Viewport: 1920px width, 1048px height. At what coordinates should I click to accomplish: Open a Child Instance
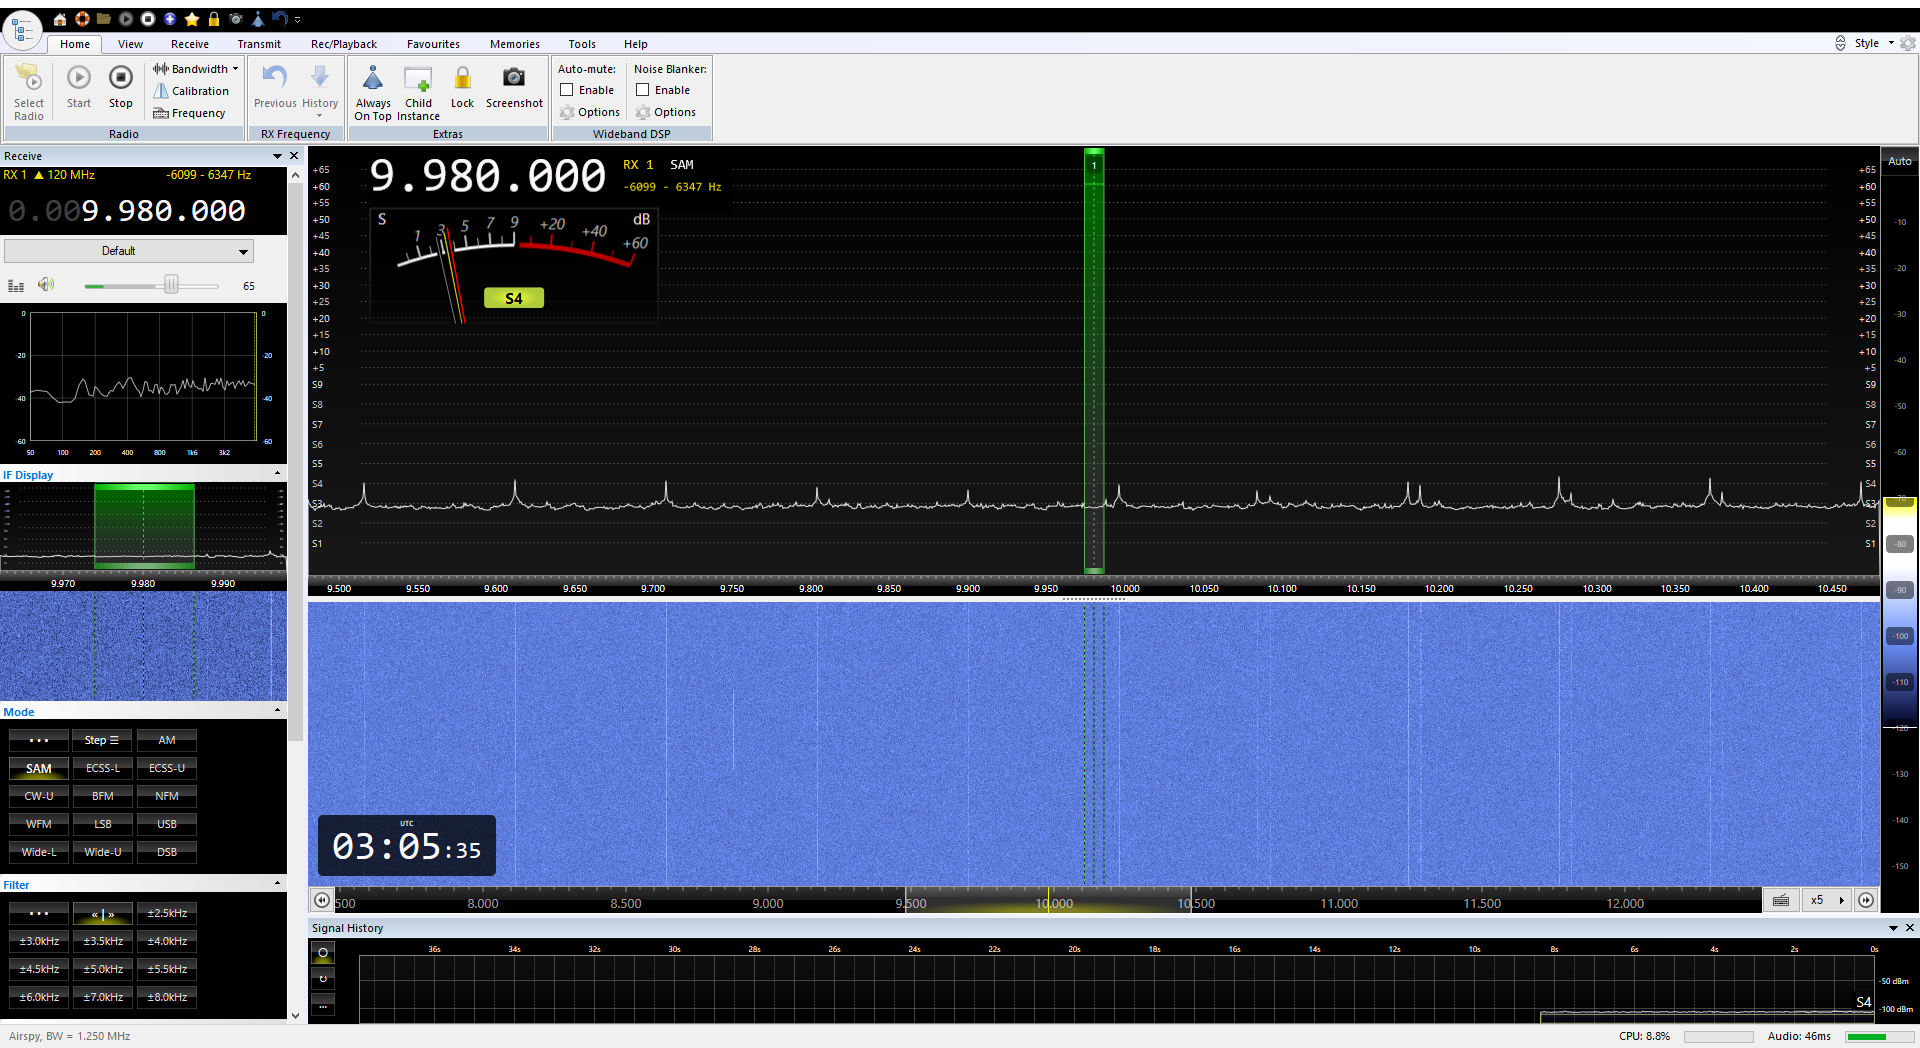(418, 80)
